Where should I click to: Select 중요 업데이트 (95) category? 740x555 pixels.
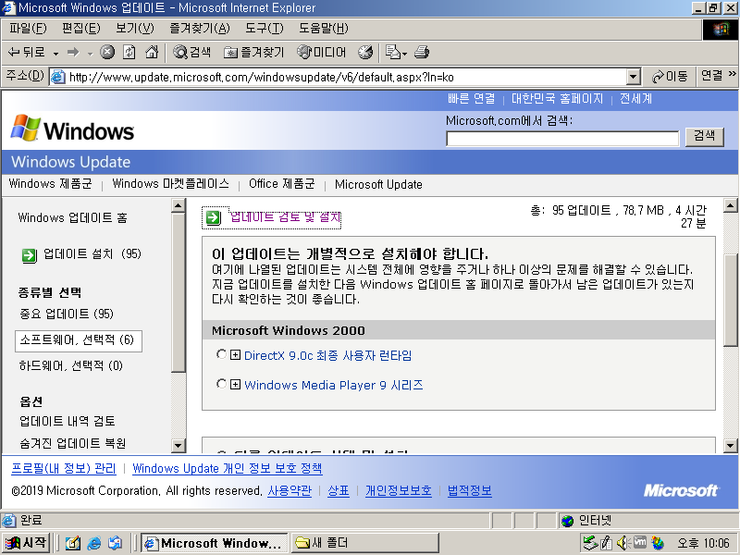[x=67, y=314]
